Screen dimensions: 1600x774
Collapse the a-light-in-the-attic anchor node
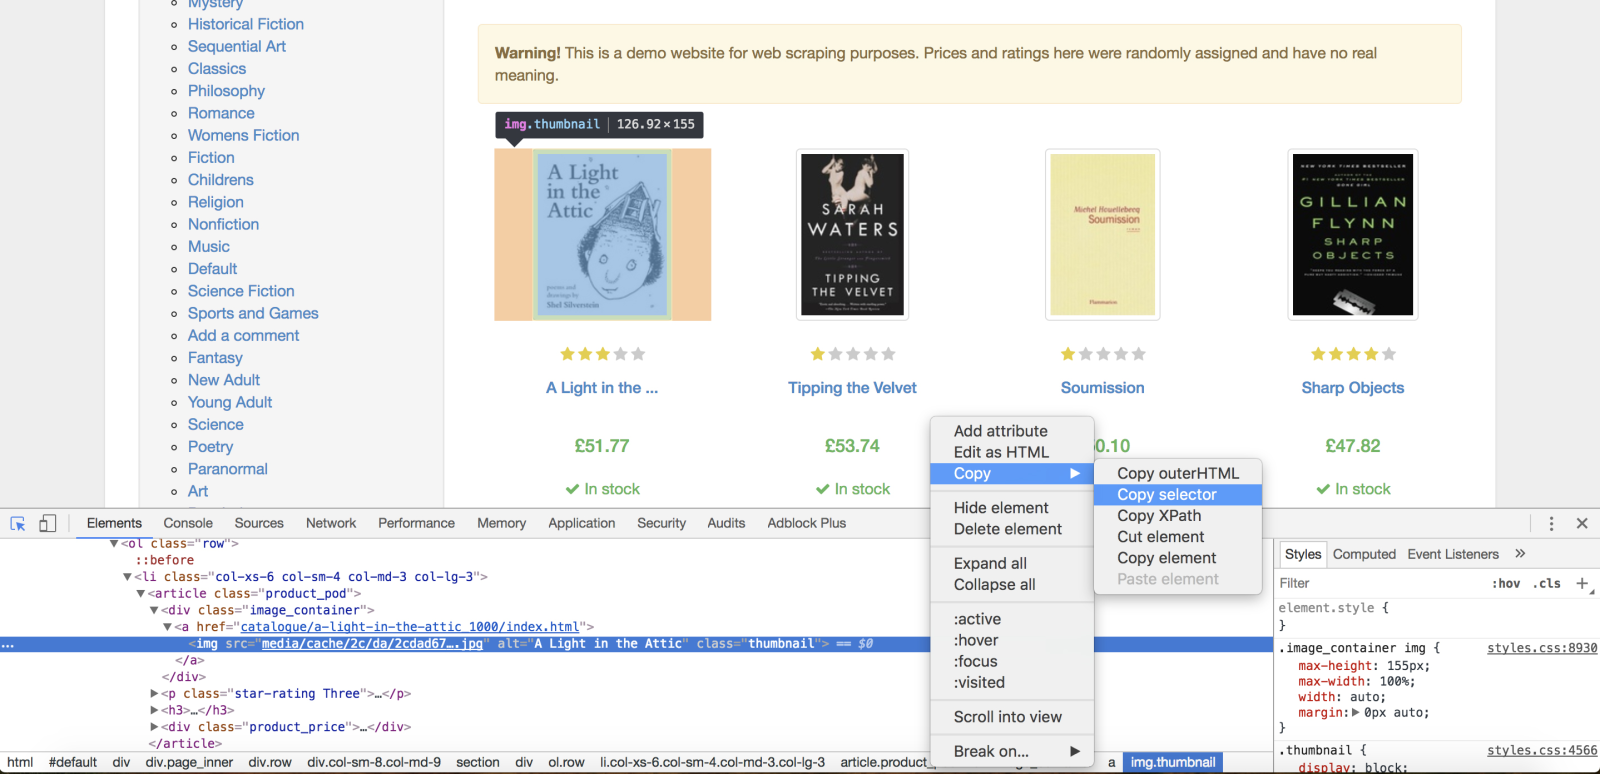(167, 627)
